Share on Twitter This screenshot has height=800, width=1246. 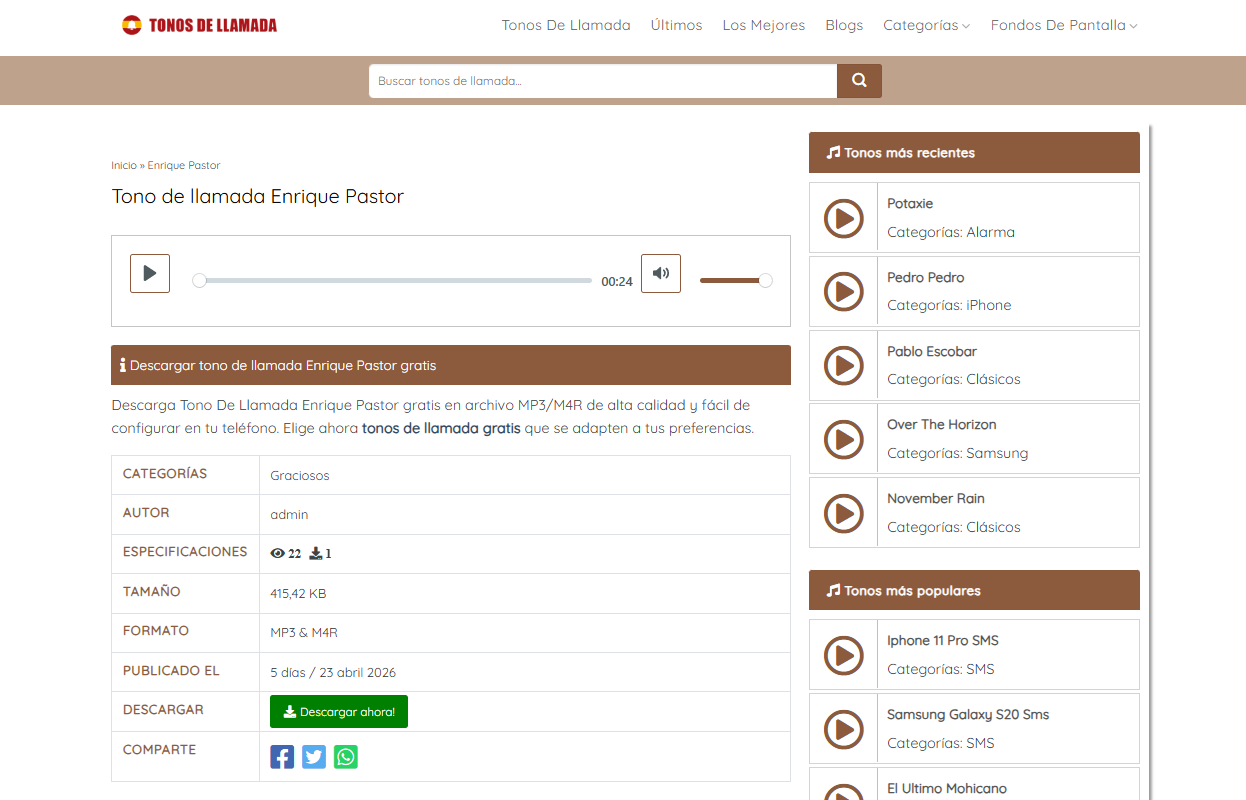[x=314, y=757]
